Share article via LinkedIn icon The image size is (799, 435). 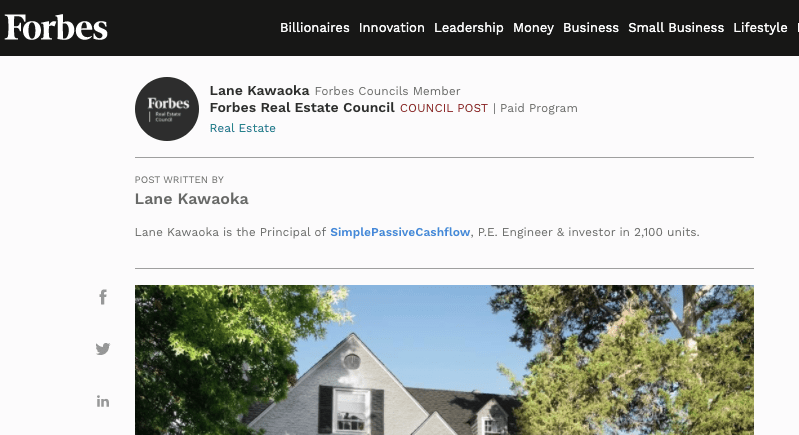pos(103,401)
